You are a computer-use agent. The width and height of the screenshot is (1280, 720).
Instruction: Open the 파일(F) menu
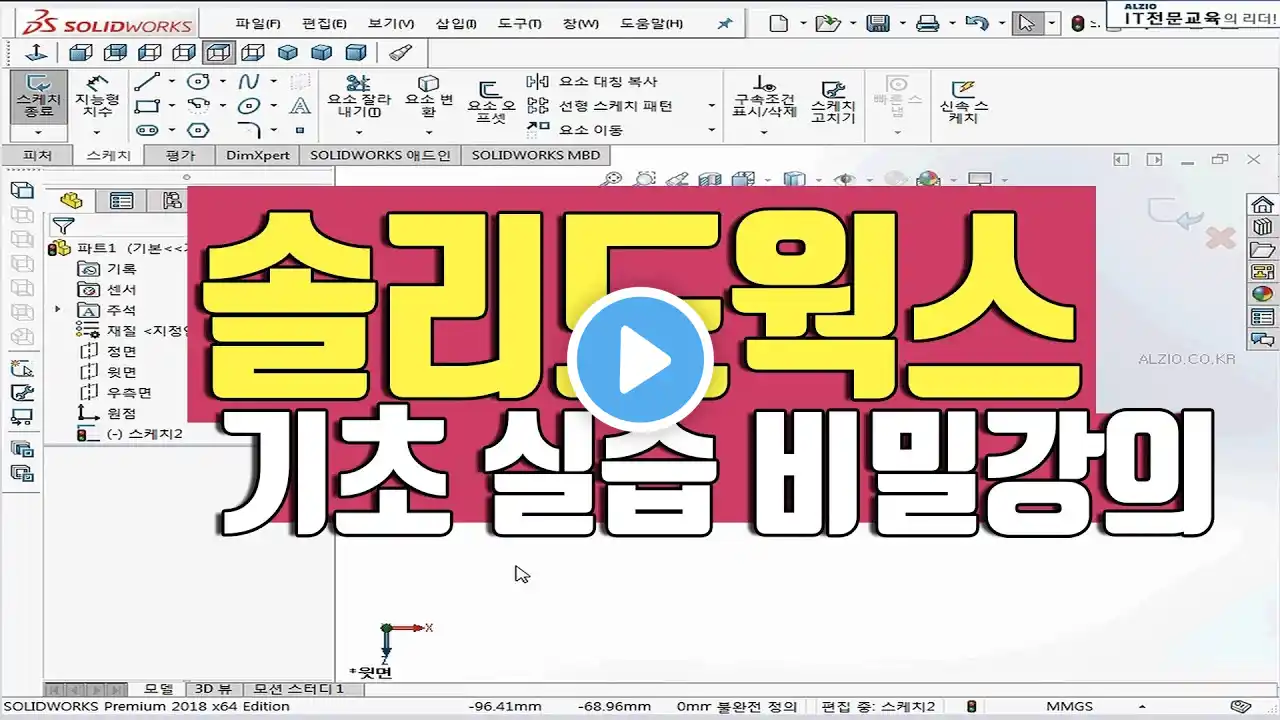coord(258,23)
